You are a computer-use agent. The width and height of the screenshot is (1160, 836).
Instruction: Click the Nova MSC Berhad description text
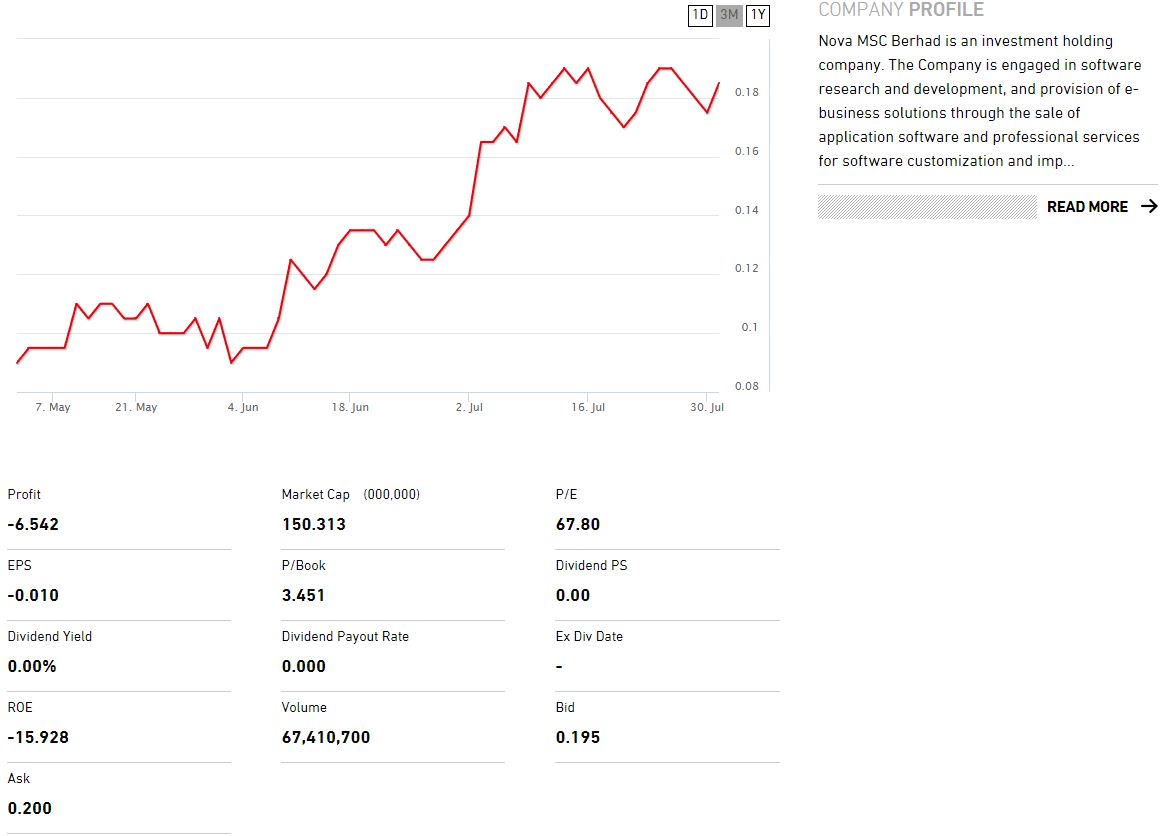click(x=979, y=101)
